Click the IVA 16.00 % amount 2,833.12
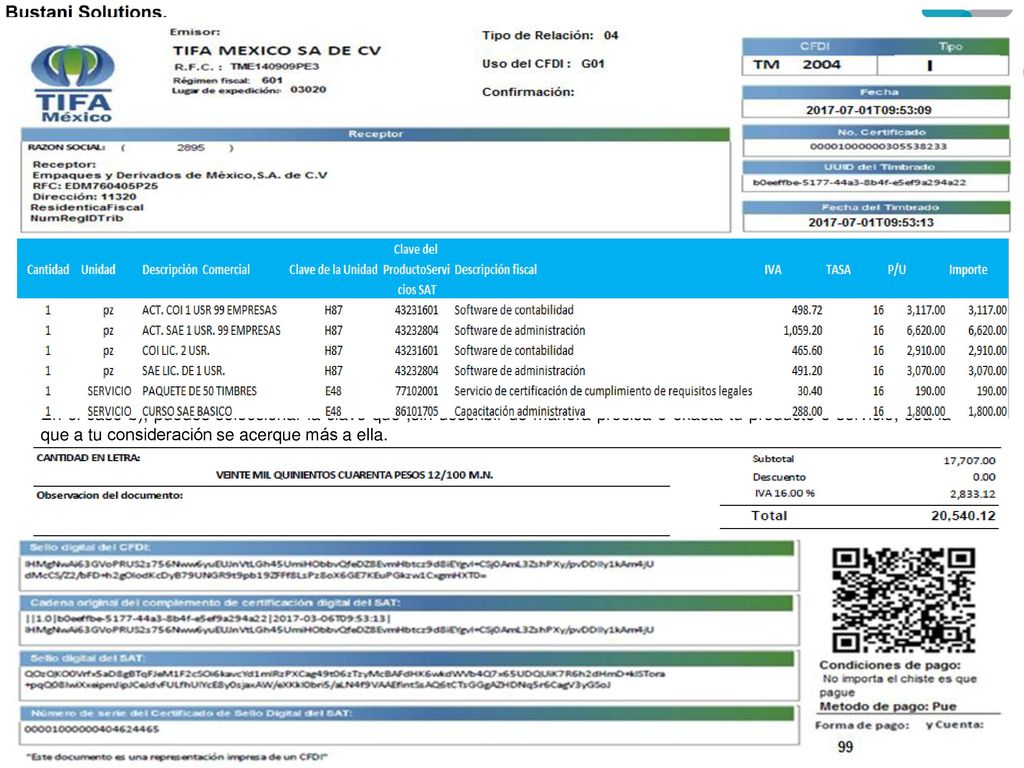This screenshot has height=768, width=1024. coord(972,494)
